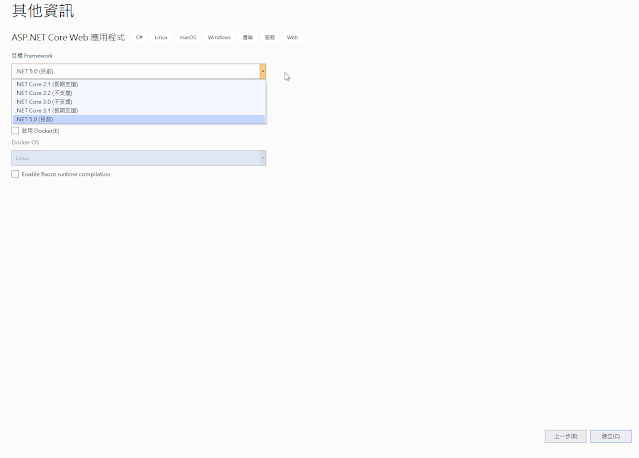Viewport: 639px width, 458px height.
Task: Pick .NET Core 3.0 in dropdown list
Action: pyautogui.click(x=139, y=102)
